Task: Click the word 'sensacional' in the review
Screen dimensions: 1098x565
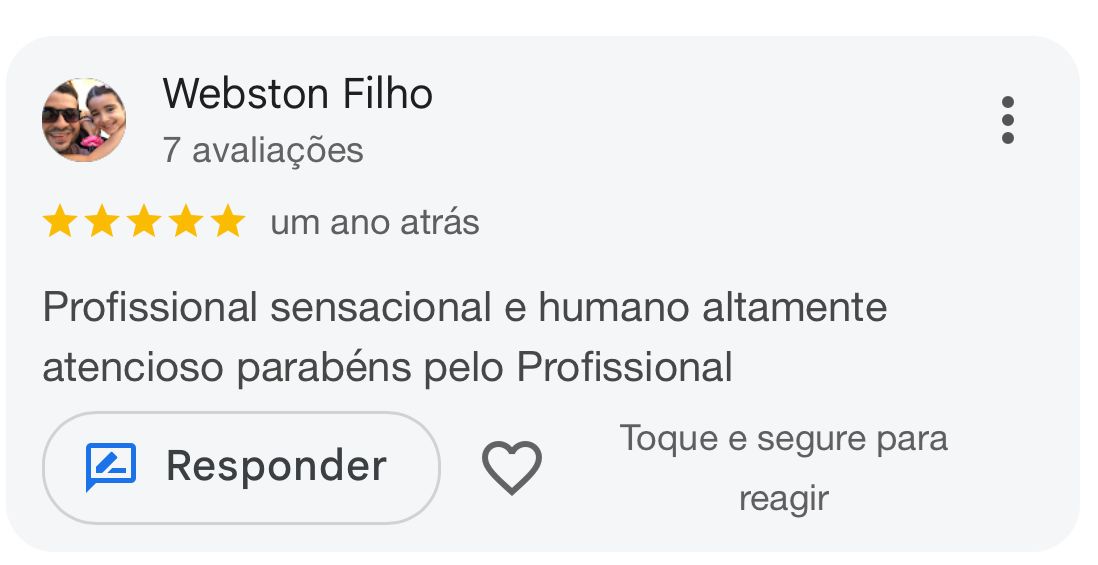Action: point(382,307)
